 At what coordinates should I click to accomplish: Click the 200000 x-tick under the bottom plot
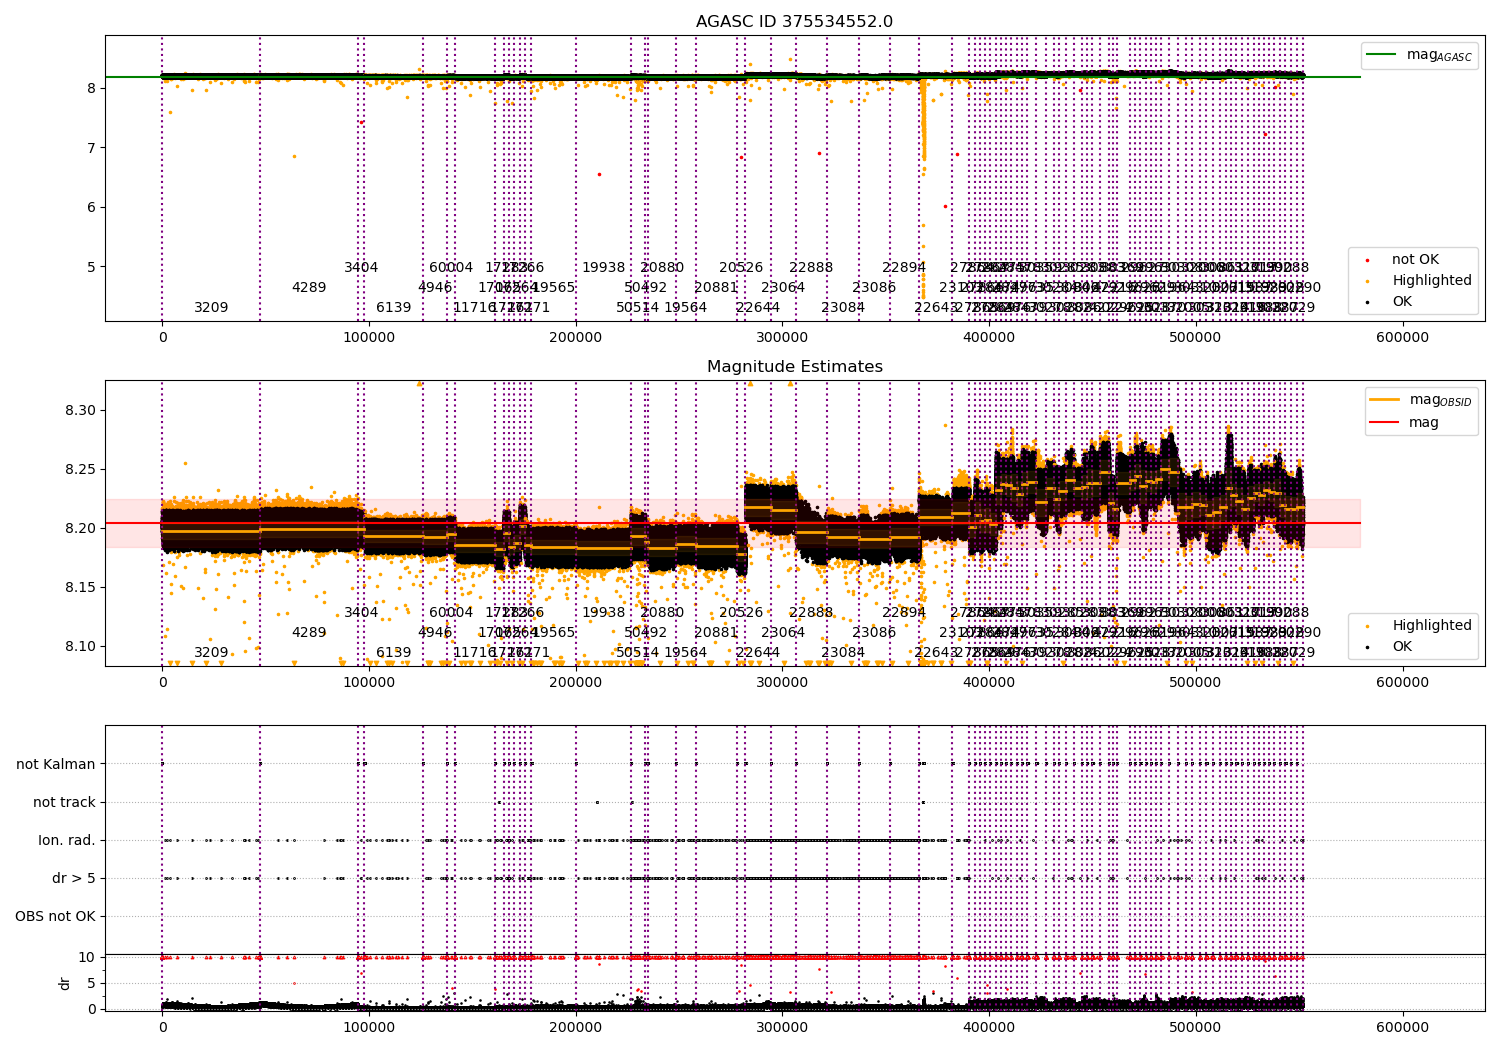click(x=576, y=1027)
